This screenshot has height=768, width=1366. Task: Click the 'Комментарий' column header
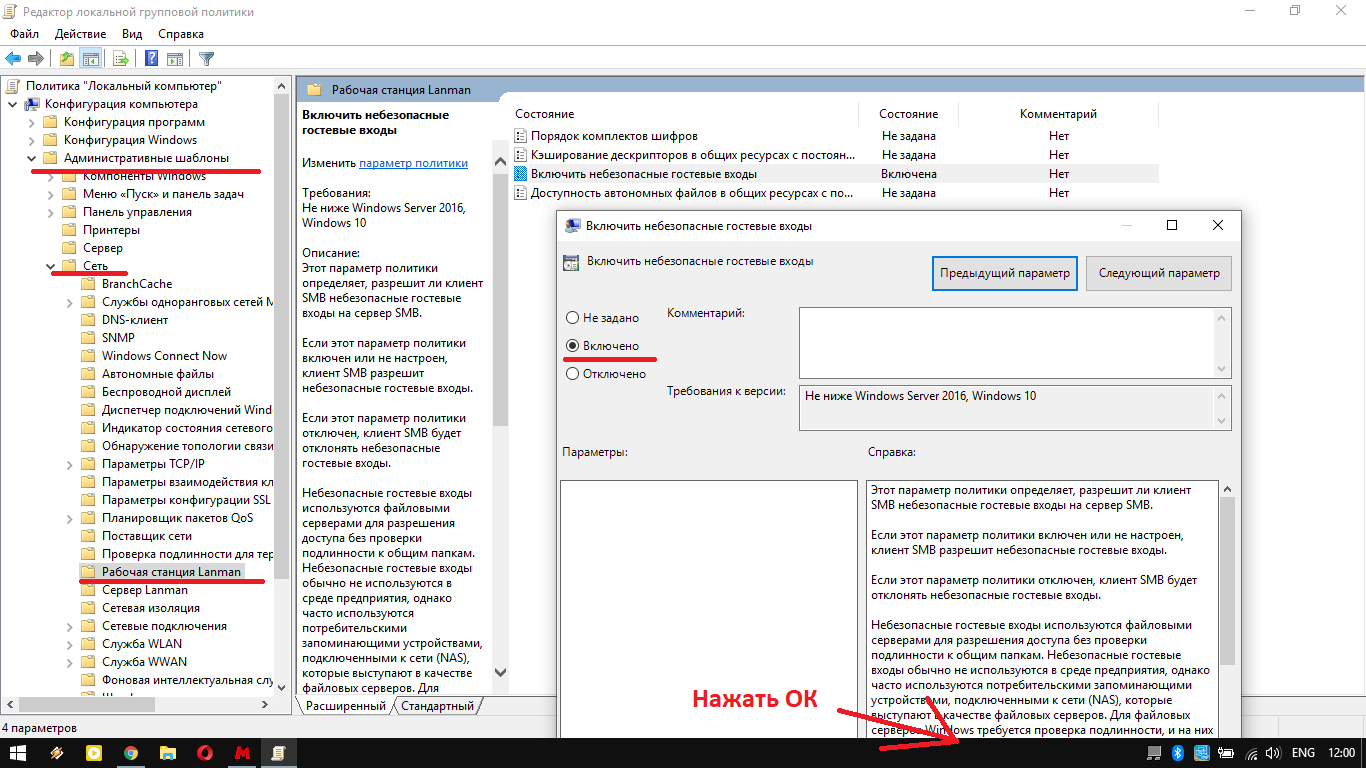pyautogui.click(x=1059, y=114)
